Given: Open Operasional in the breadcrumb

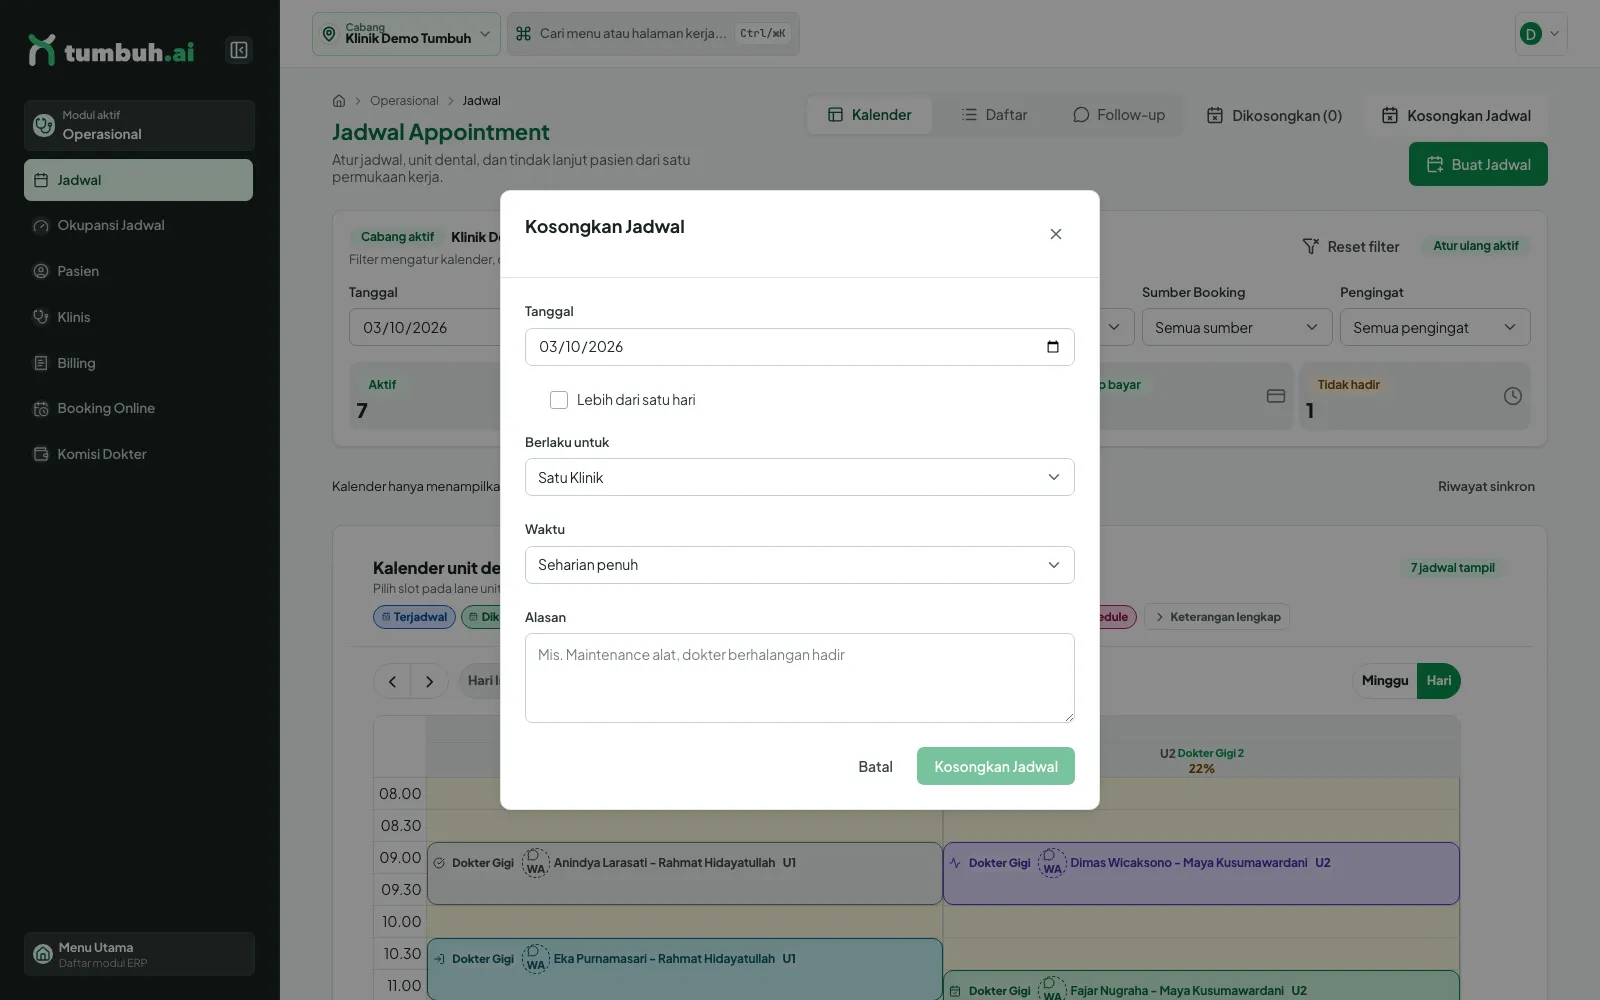Looking at the screenshot, I should coord(404,101).
